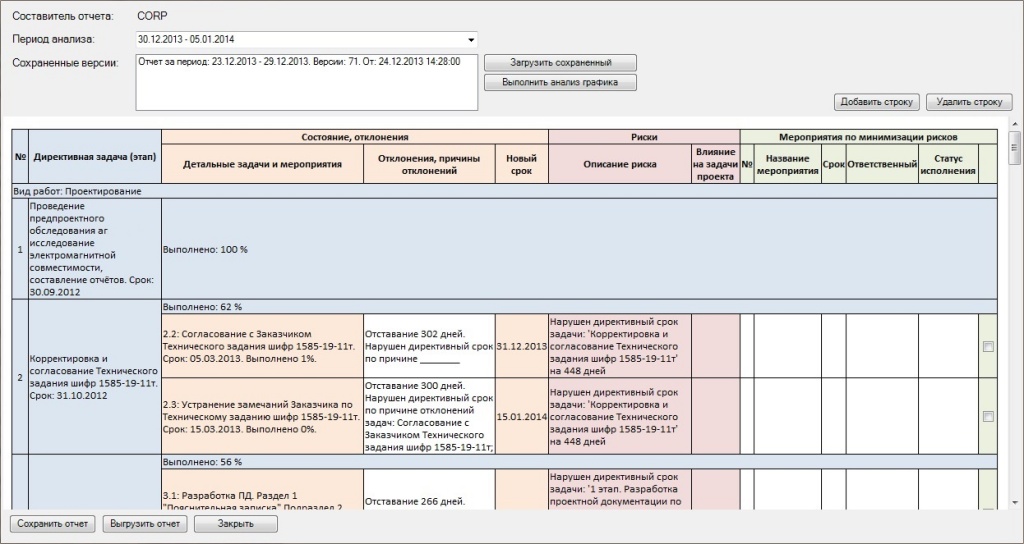Add a row with Добавить строку
This screenshot has width=1024, height=544.
(x=876, y=102)
